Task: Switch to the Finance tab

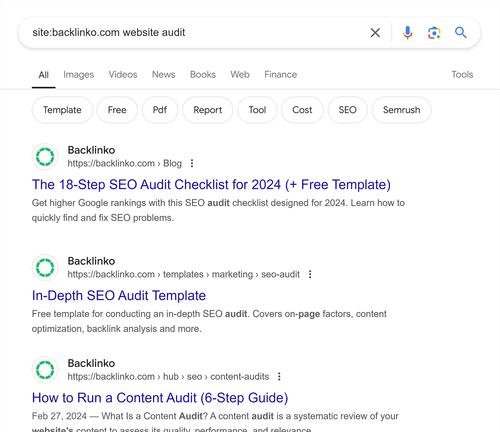Action: coord(281,75)
